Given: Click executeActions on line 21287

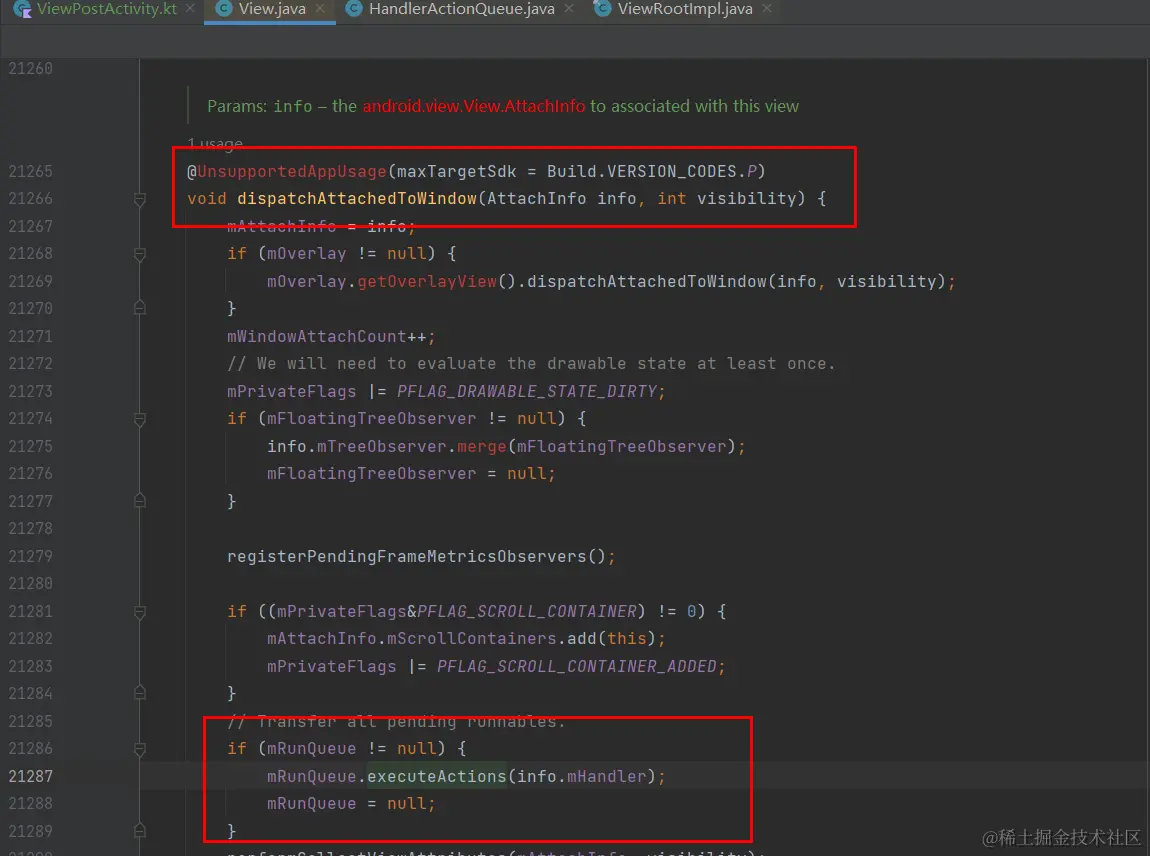Looking at the screenshot, I should pyautogui.click(x=436, y=777).
